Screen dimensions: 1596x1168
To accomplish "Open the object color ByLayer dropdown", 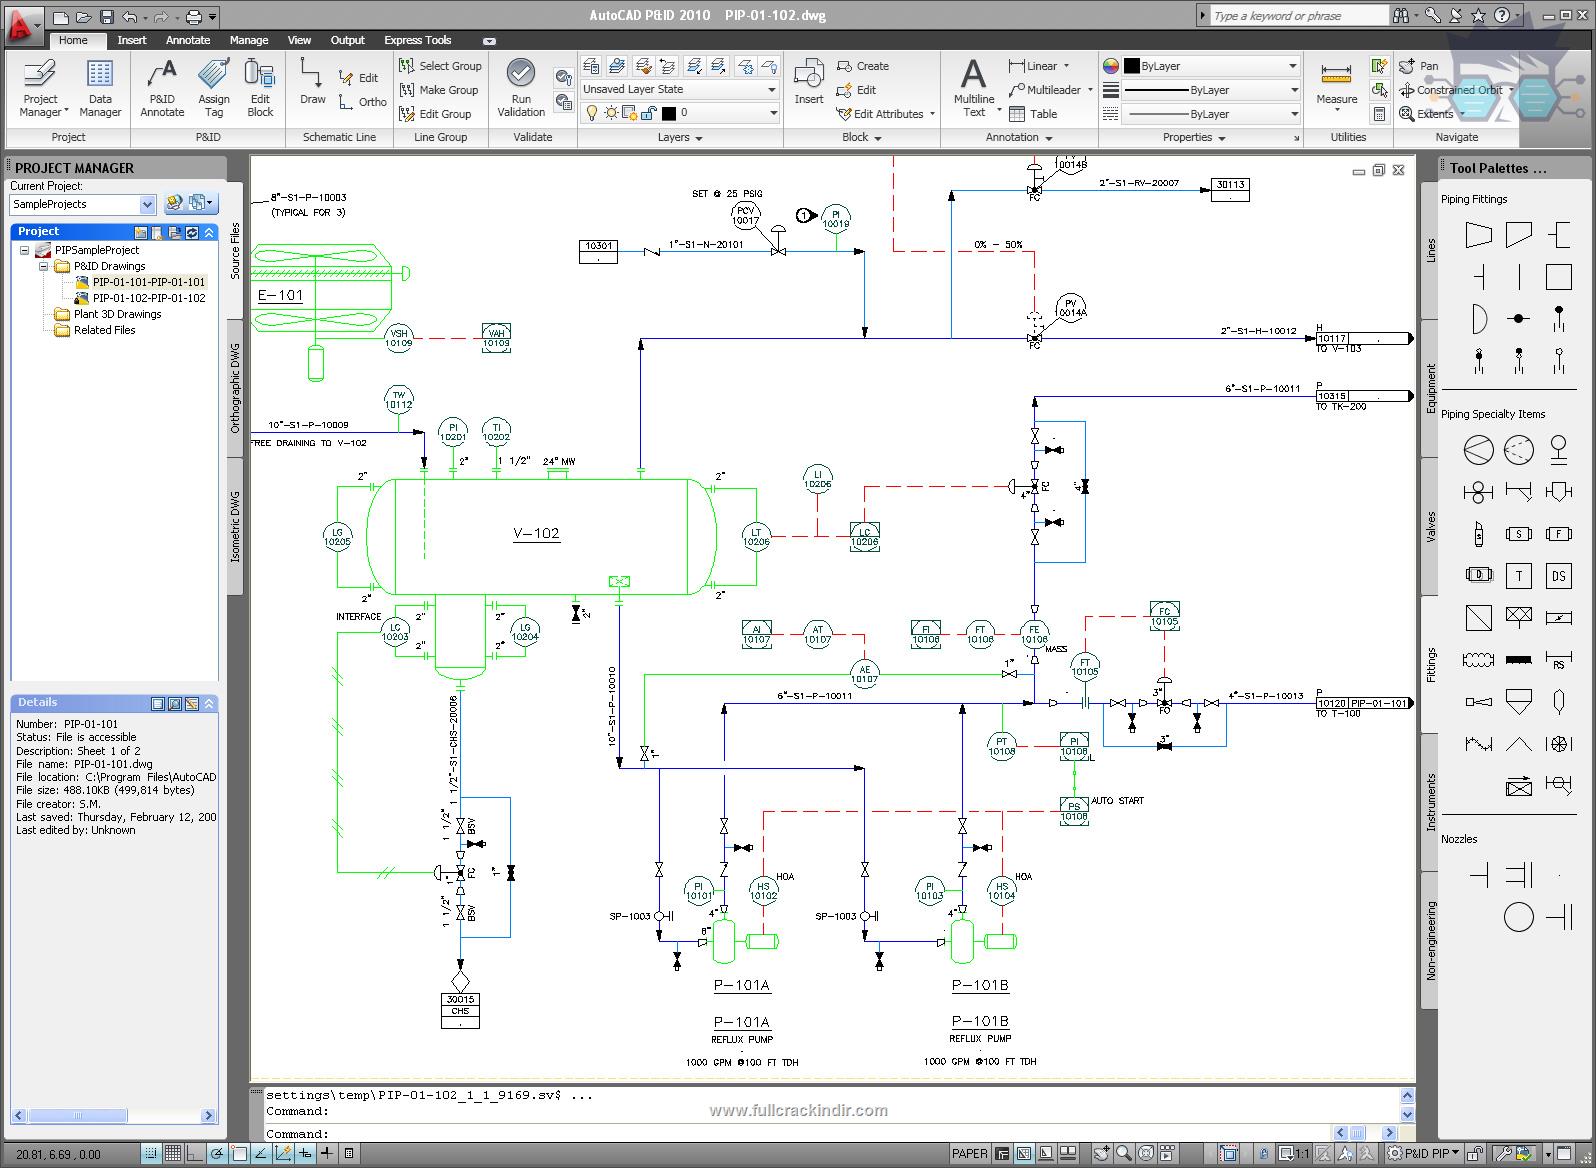I will pos(1211,66).
